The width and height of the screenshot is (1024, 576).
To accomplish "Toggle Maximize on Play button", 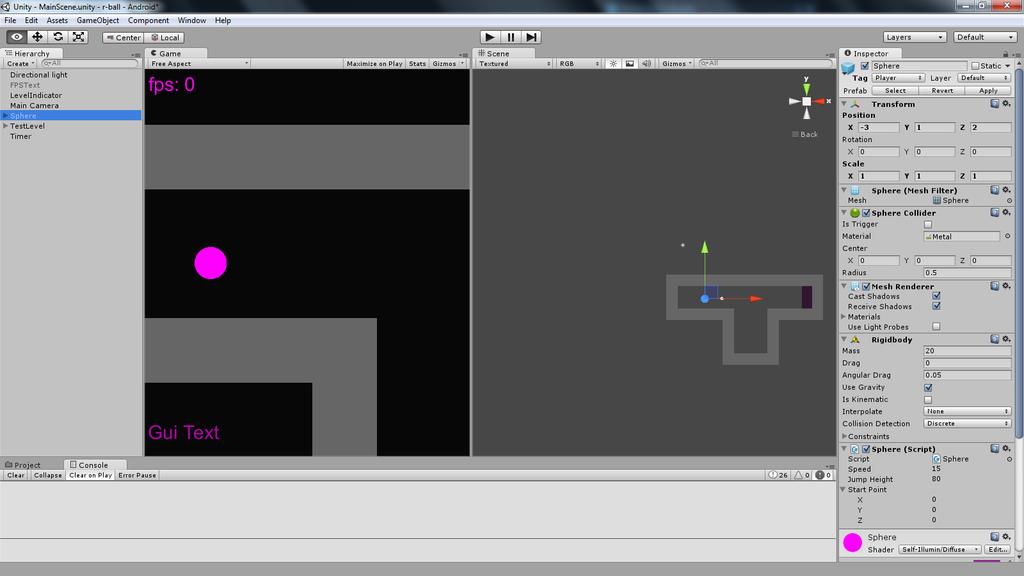I will click(x=374, y=63).
